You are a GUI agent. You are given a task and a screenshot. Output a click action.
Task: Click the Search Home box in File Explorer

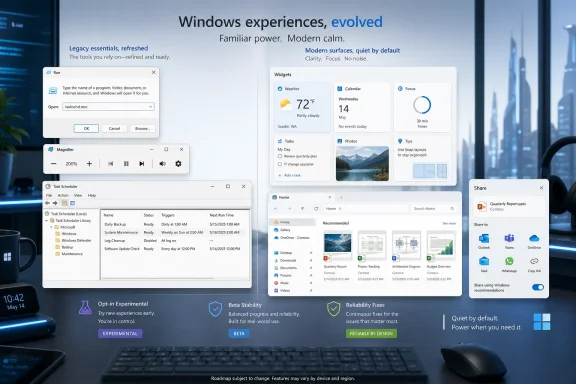(x=433, y=208)
